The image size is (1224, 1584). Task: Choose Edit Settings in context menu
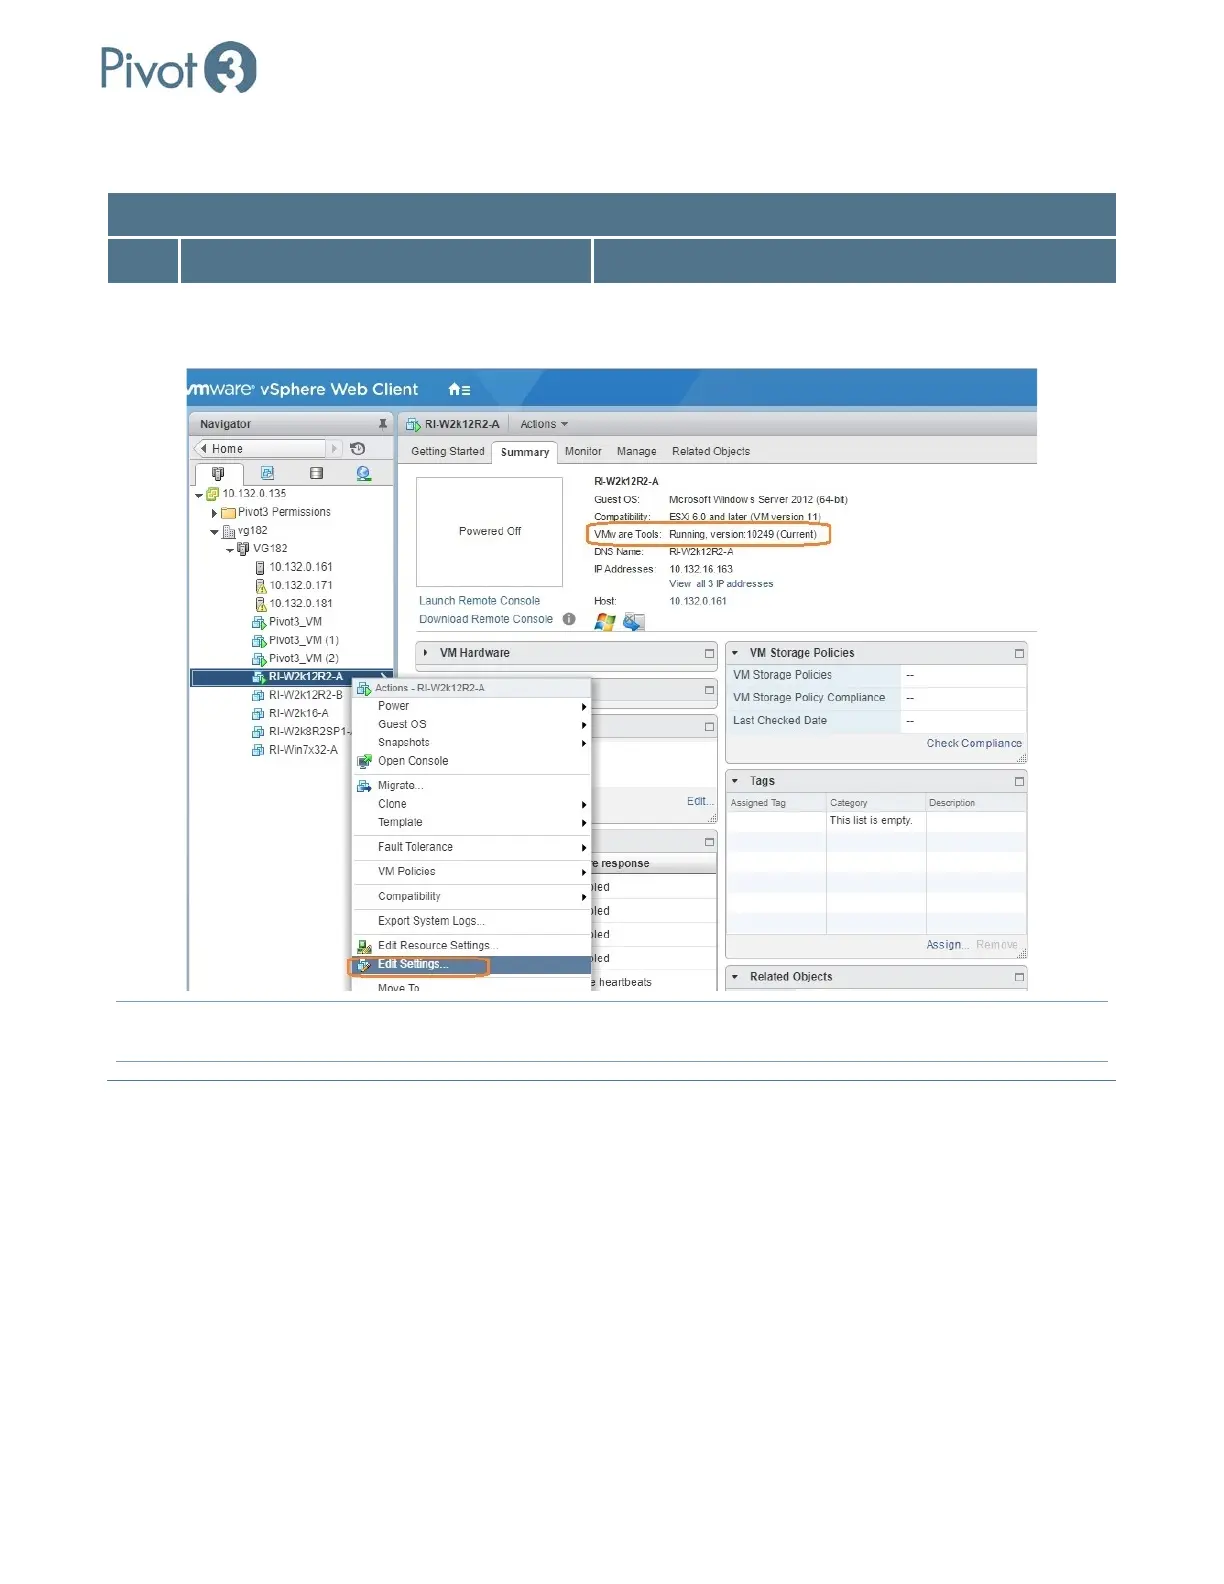click(x=472, y=965)
